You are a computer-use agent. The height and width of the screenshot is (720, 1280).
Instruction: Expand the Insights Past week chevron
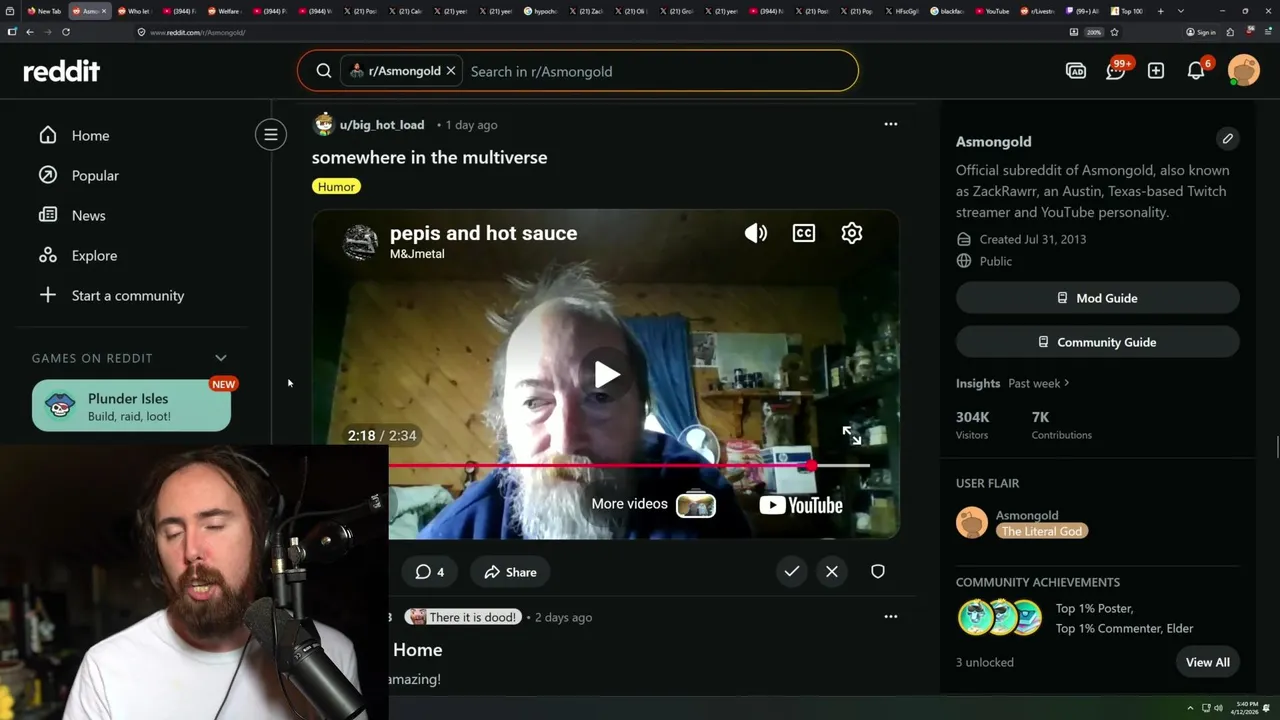1067,383
